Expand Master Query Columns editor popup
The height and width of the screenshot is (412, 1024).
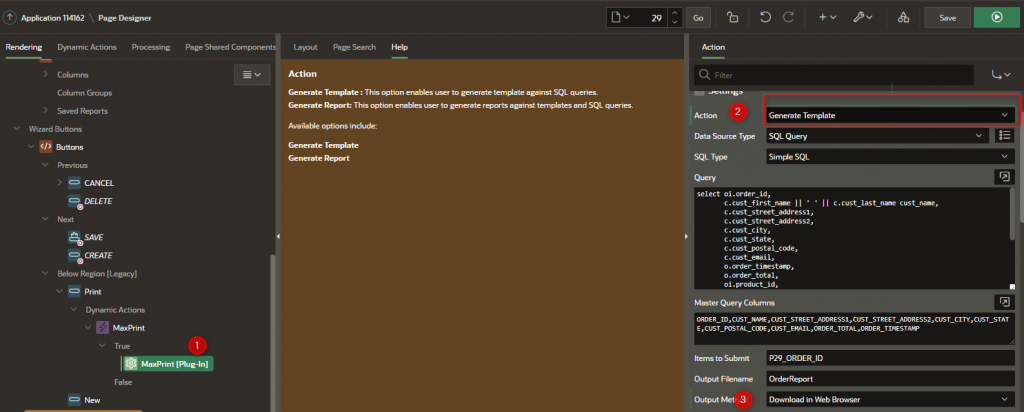coord(1003,301)
